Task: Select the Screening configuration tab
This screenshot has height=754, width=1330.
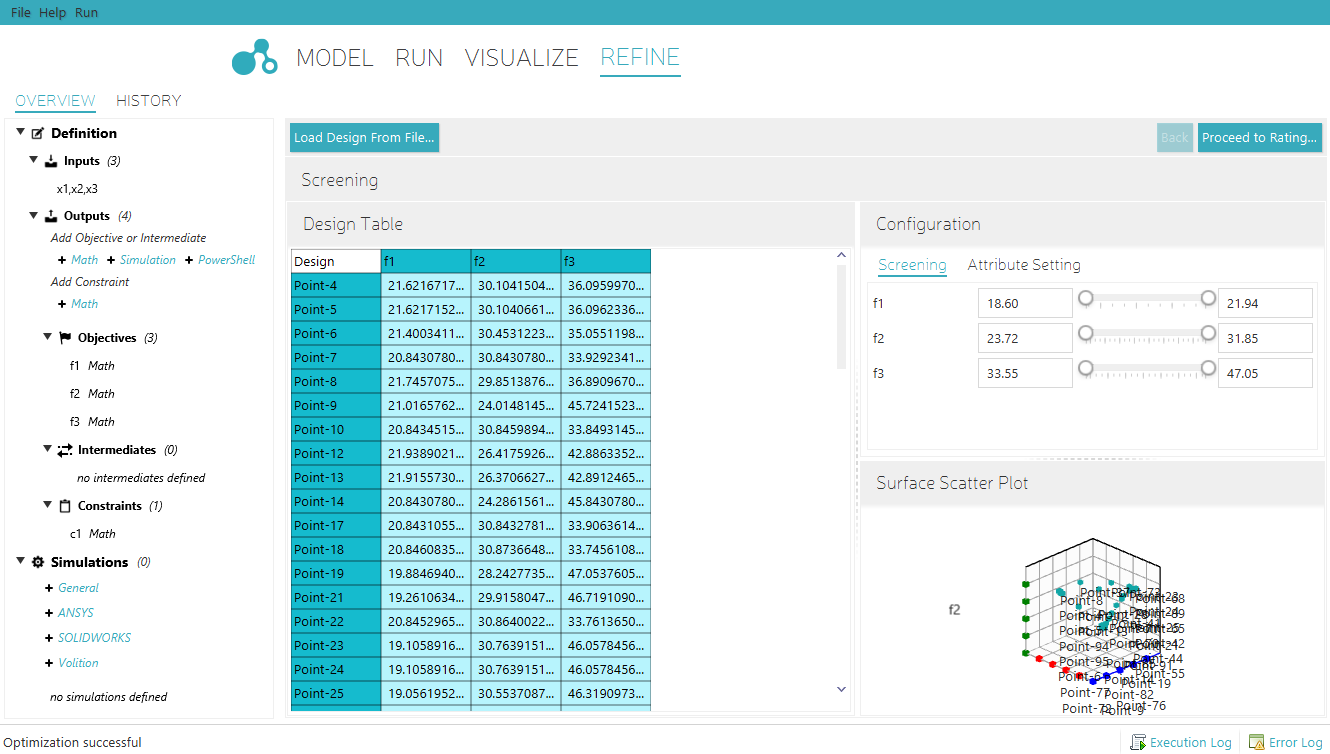Action: pos(912,265)
